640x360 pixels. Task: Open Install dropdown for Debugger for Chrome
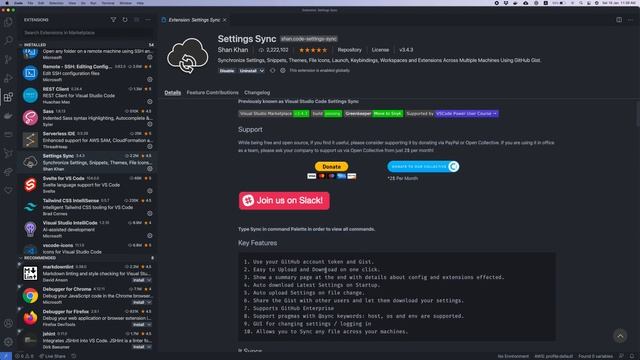149,302
